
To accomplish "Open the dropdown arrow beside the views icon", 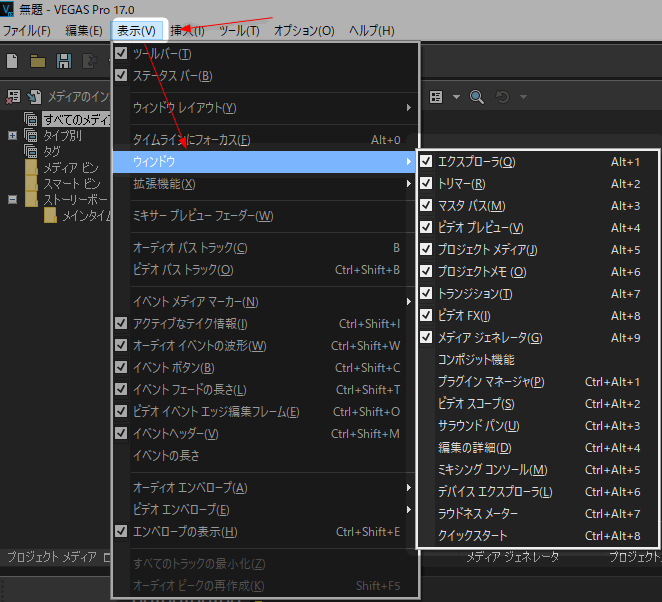I will [456, 97].
